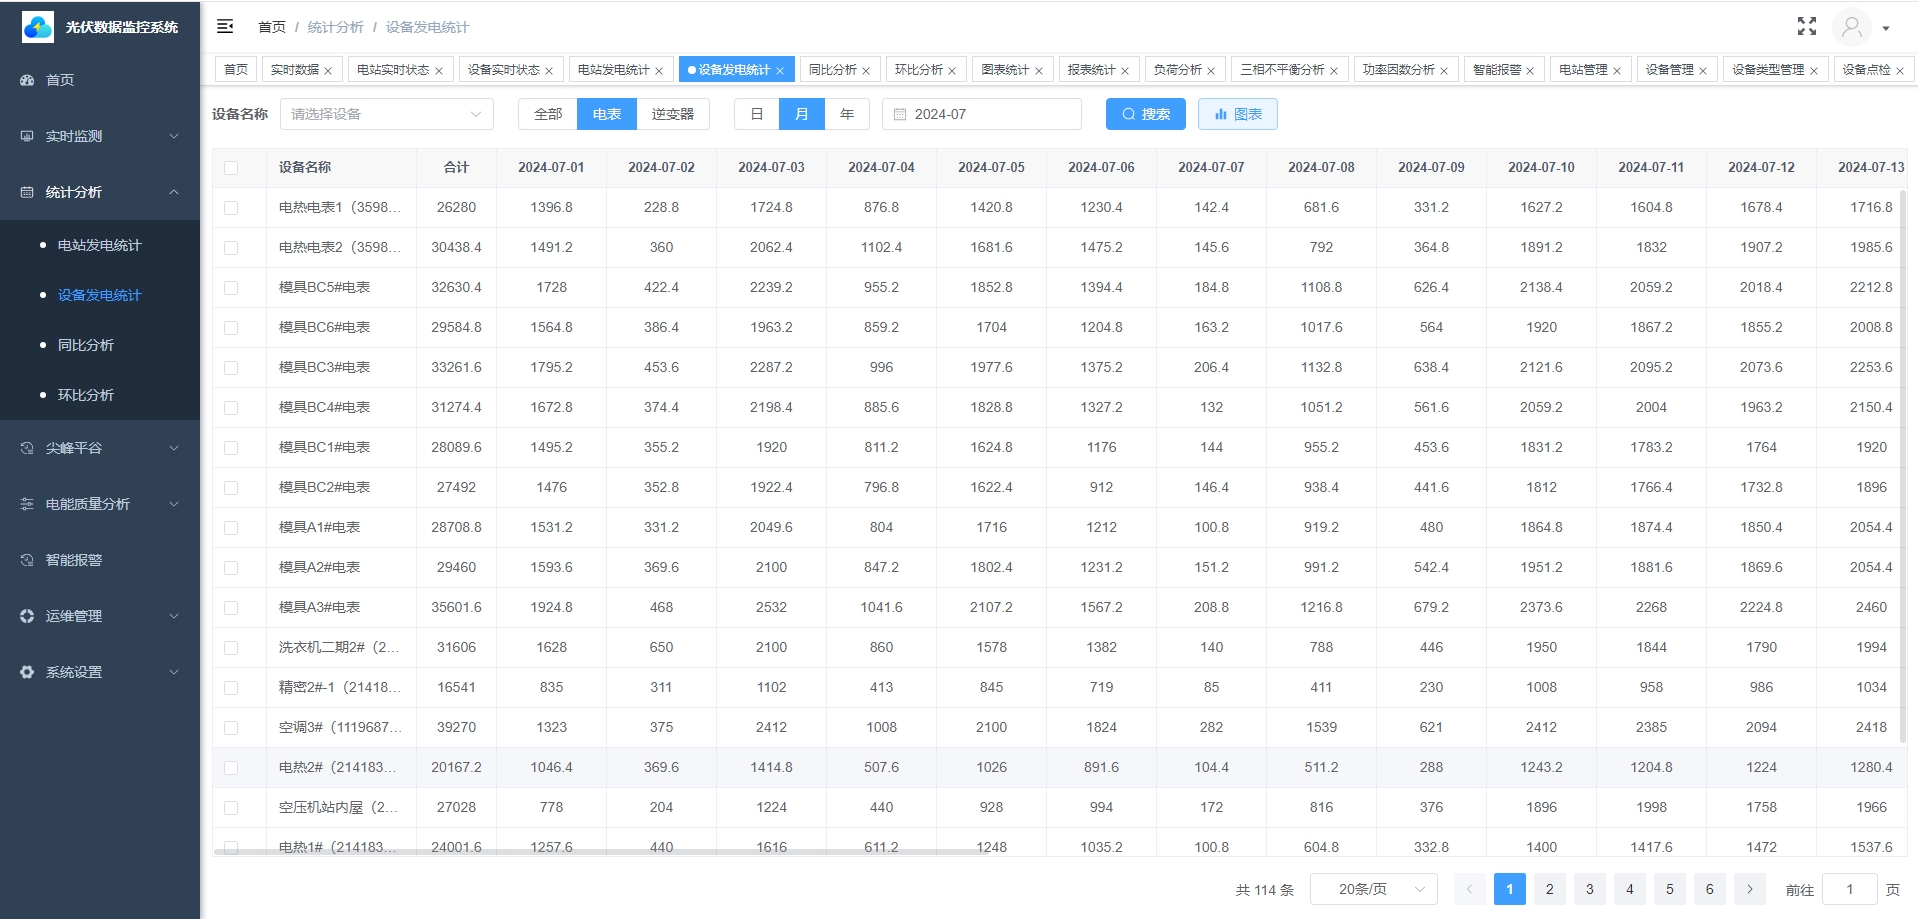
Task: Close the 环比分析 tab
Action: click(952, 71)
